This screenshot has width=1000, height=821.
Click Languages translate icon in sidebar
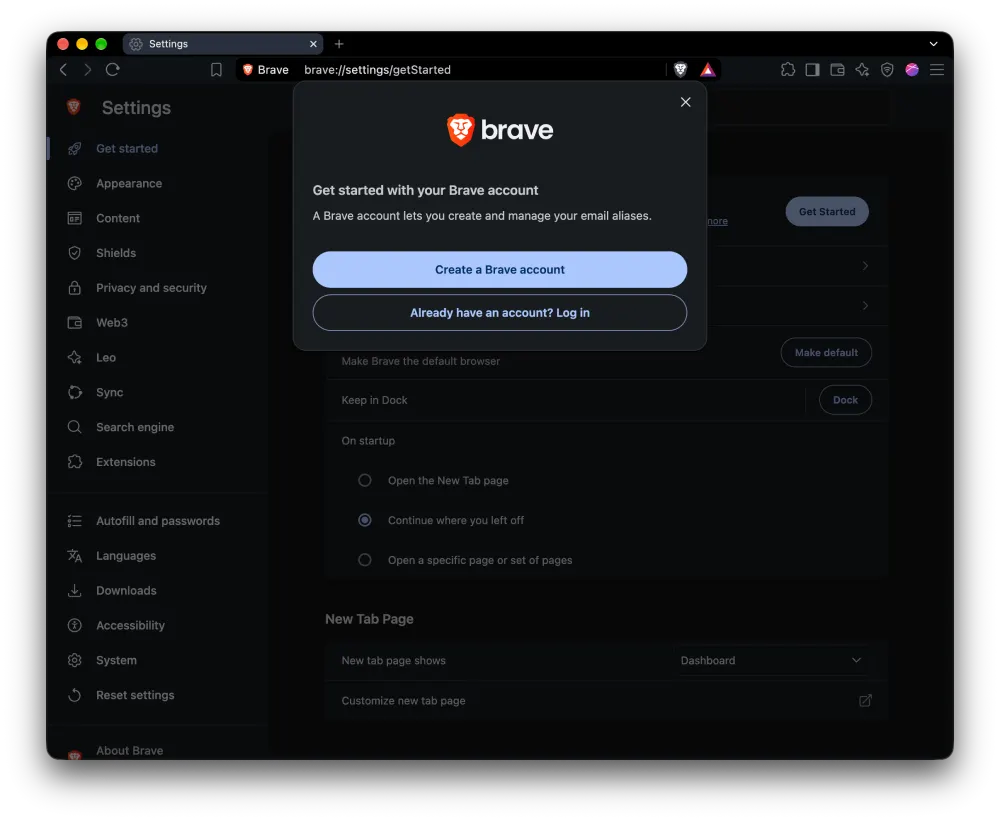75,556
